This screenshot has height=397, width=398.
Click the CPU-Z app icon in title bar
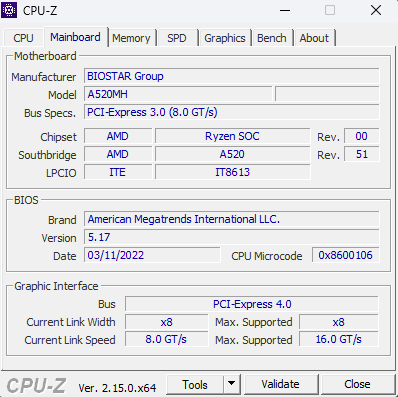pyautogui.click(x=9, y=10)
